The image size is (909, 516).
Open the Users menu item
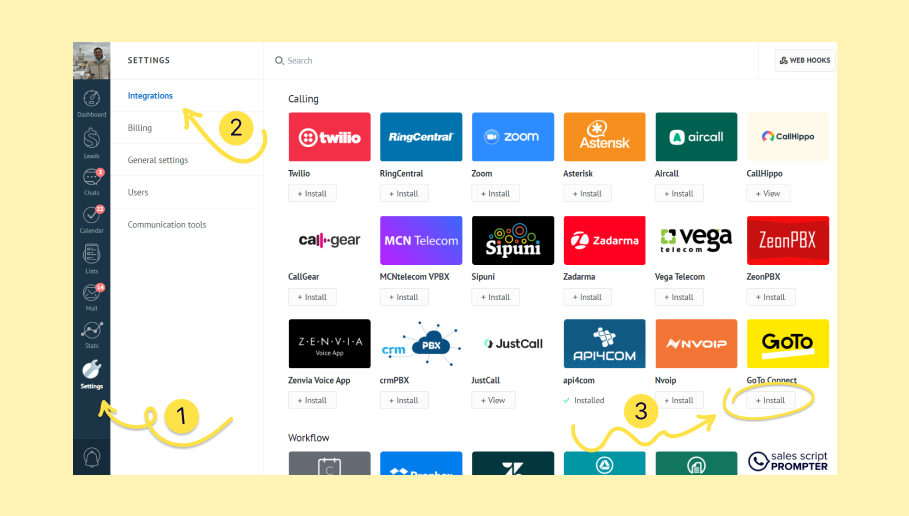[x=138, y=192]
